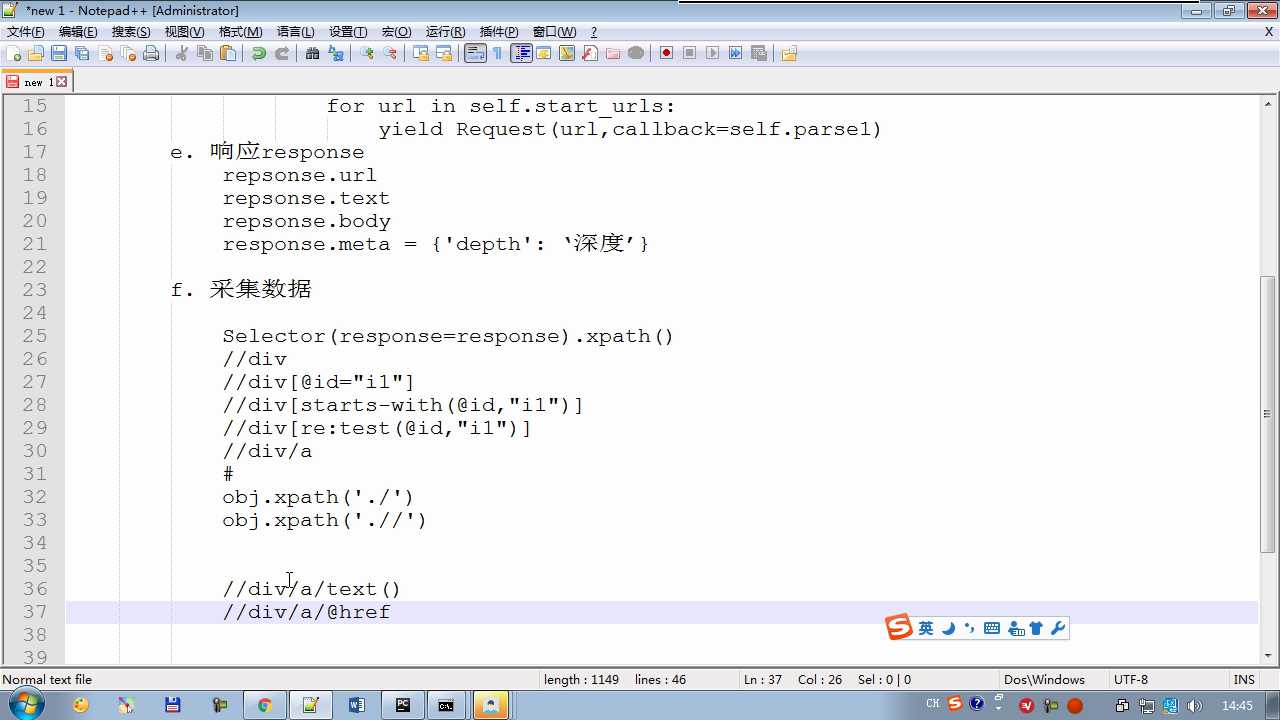
Task: Open the 视图(V) menu
Action: coord(184,32)
